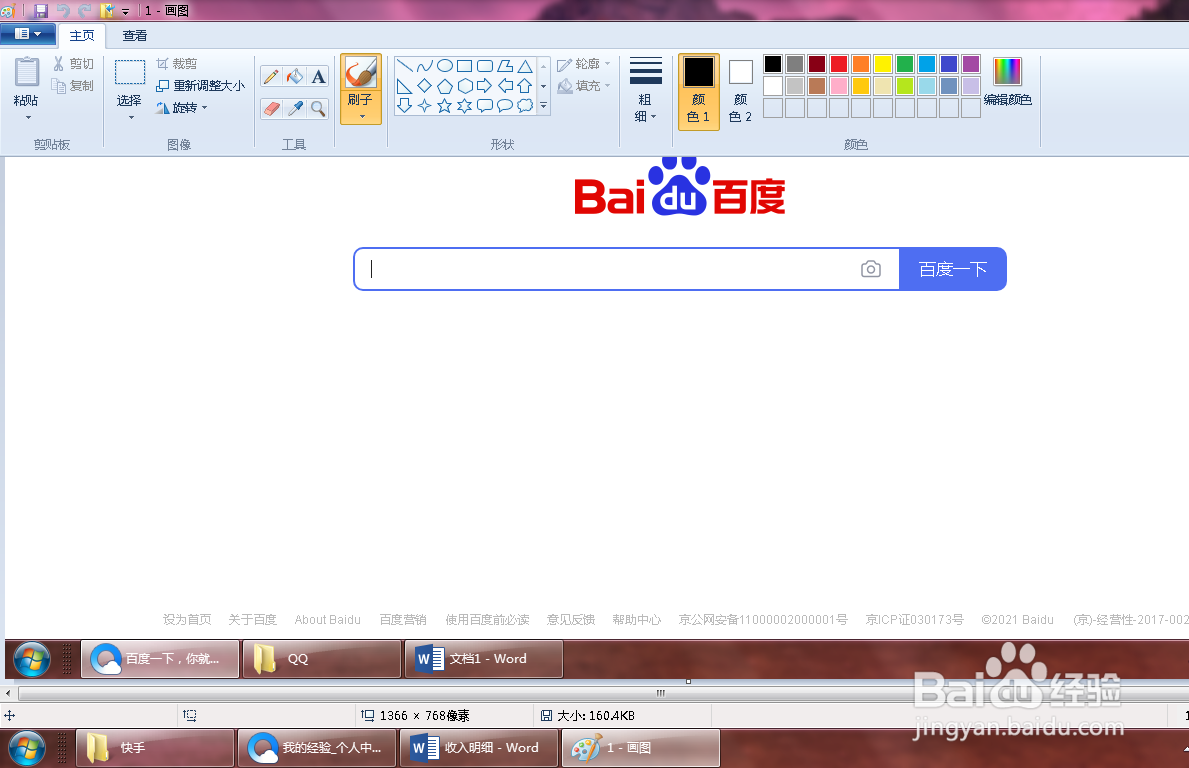Screen dimensions: 1189x768
Task: Activate Color 2 (颜色2) selector
Action: point(740,91)
